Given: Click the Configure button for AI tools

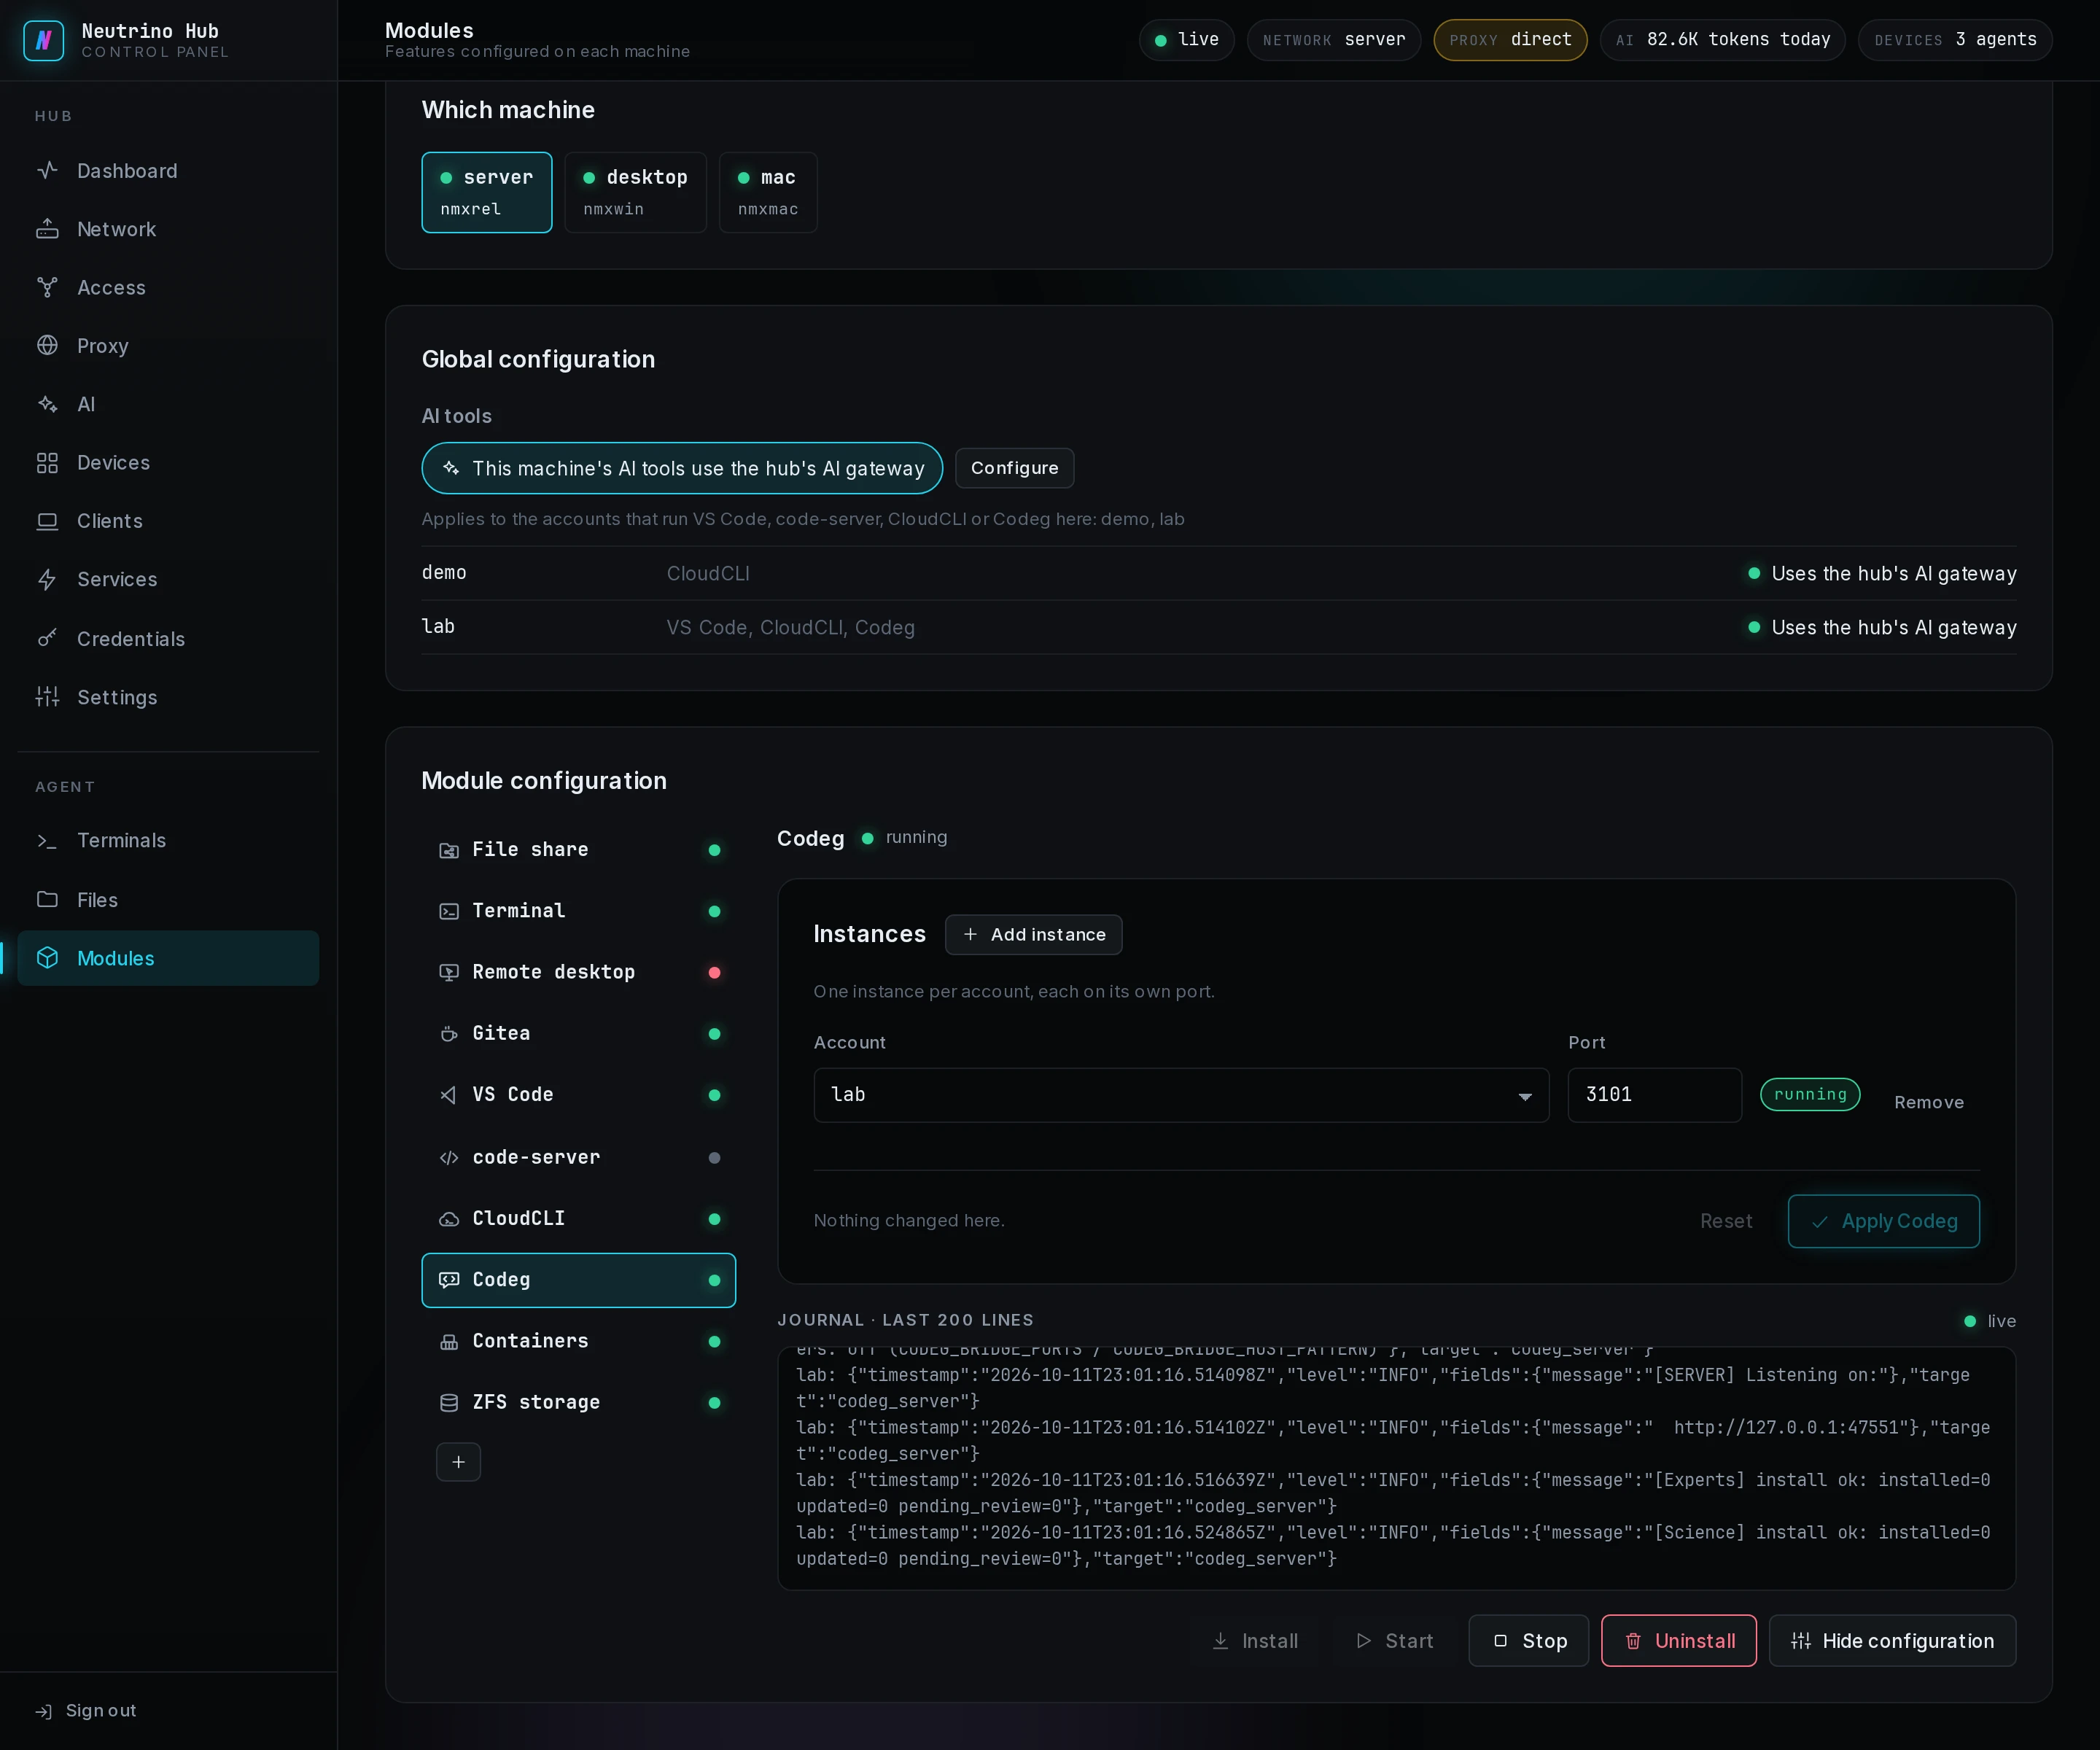Looking at the screenshot, I should coord(1014,468).
